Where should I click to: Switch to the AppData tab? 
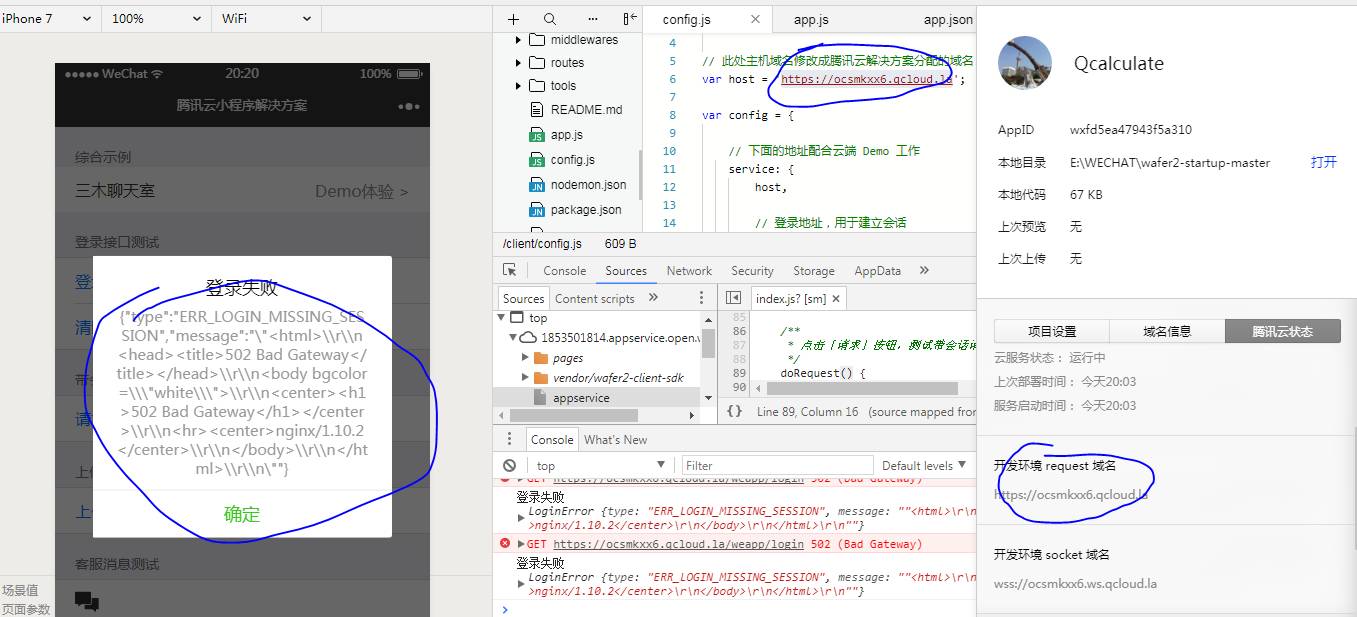[877, 271]
